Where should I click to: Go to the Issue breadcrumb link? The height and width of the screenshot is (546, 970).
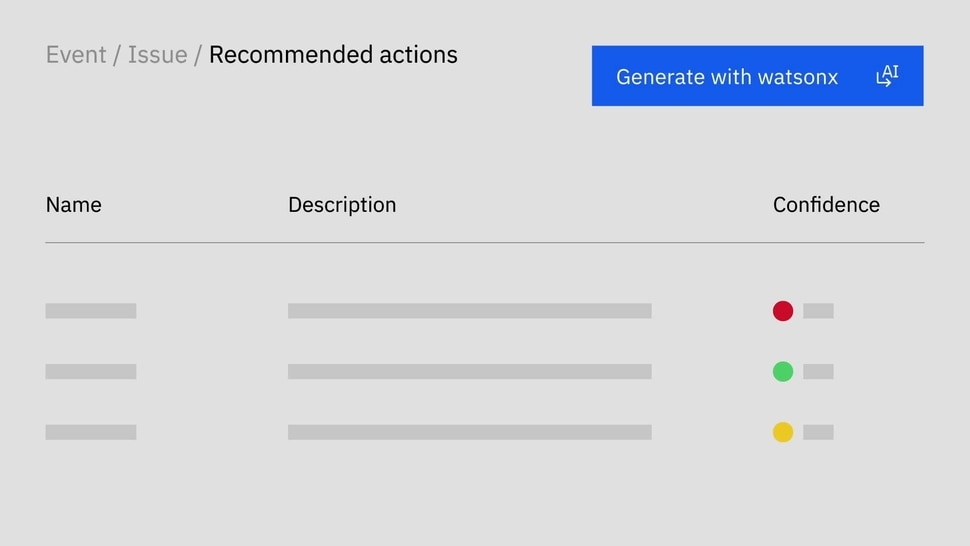point(157,54)
